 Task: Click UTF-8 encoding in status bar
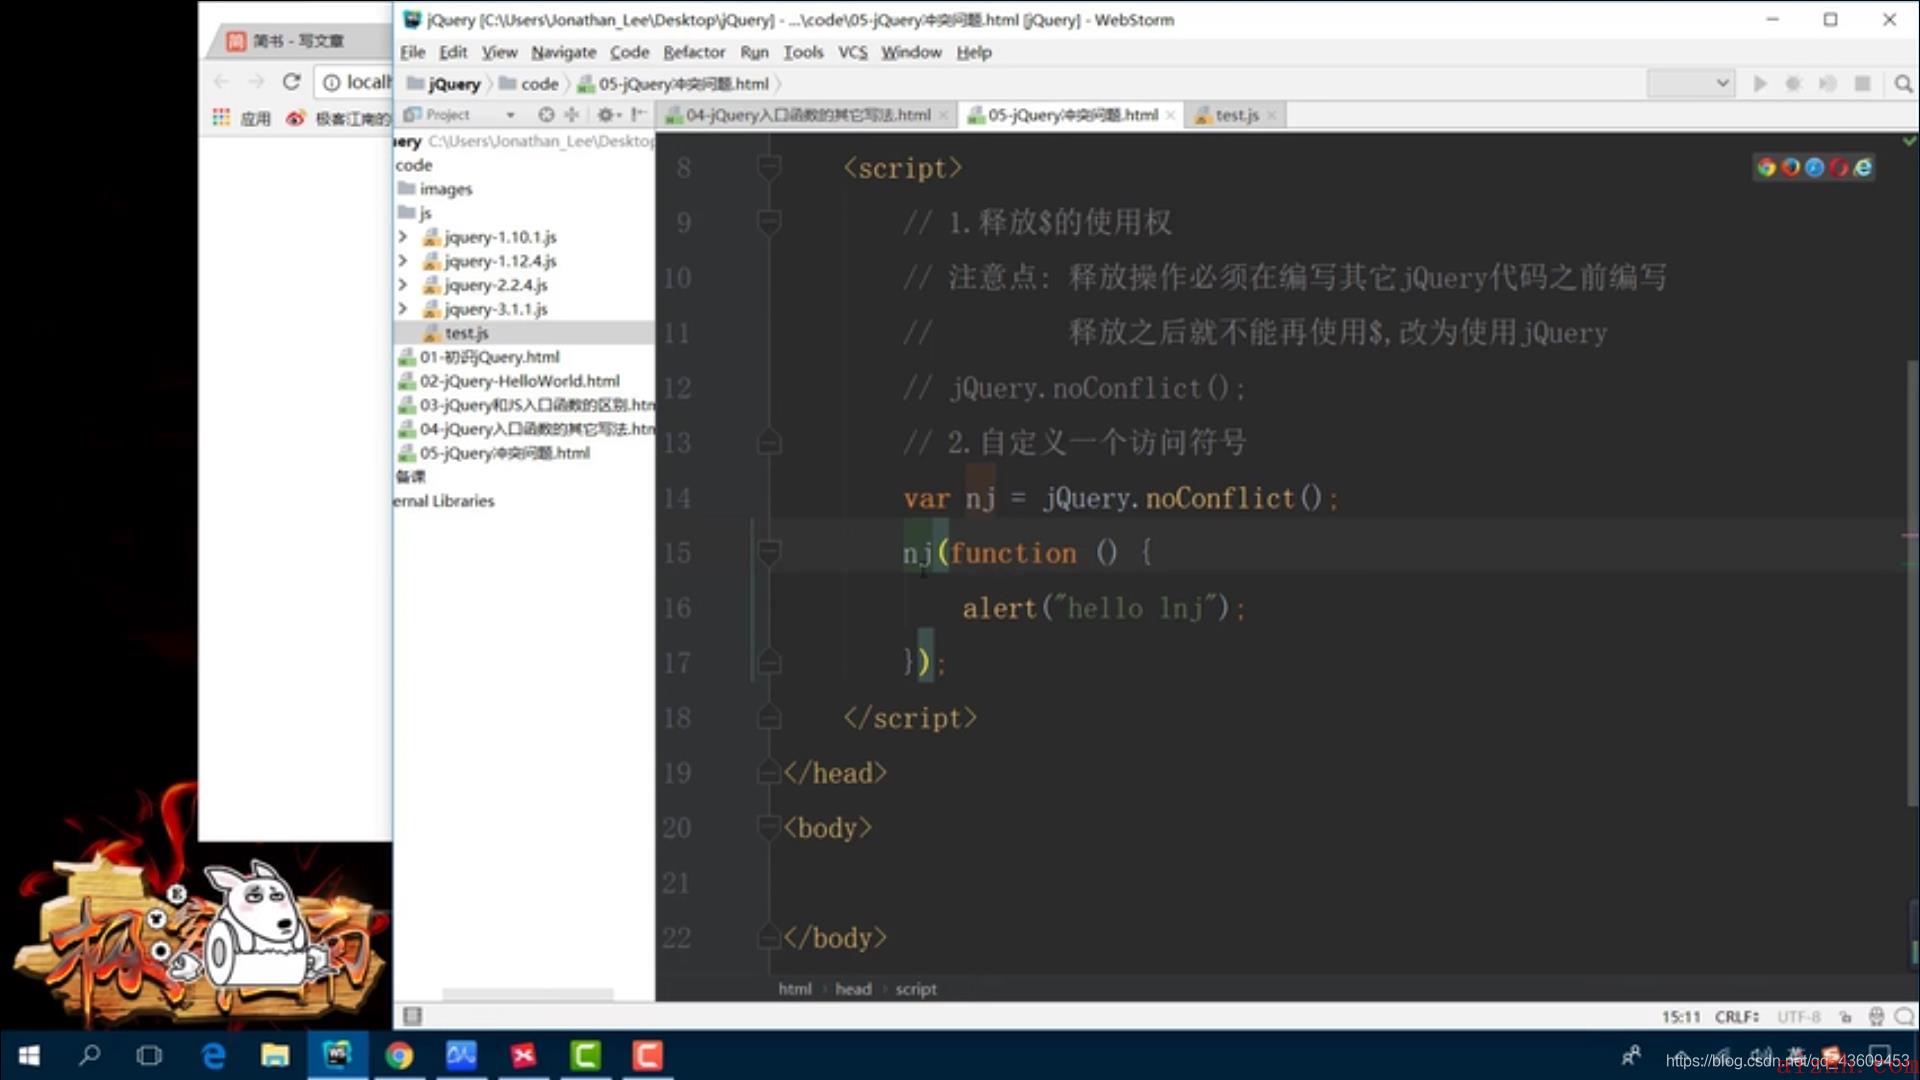(1798, 1017)
